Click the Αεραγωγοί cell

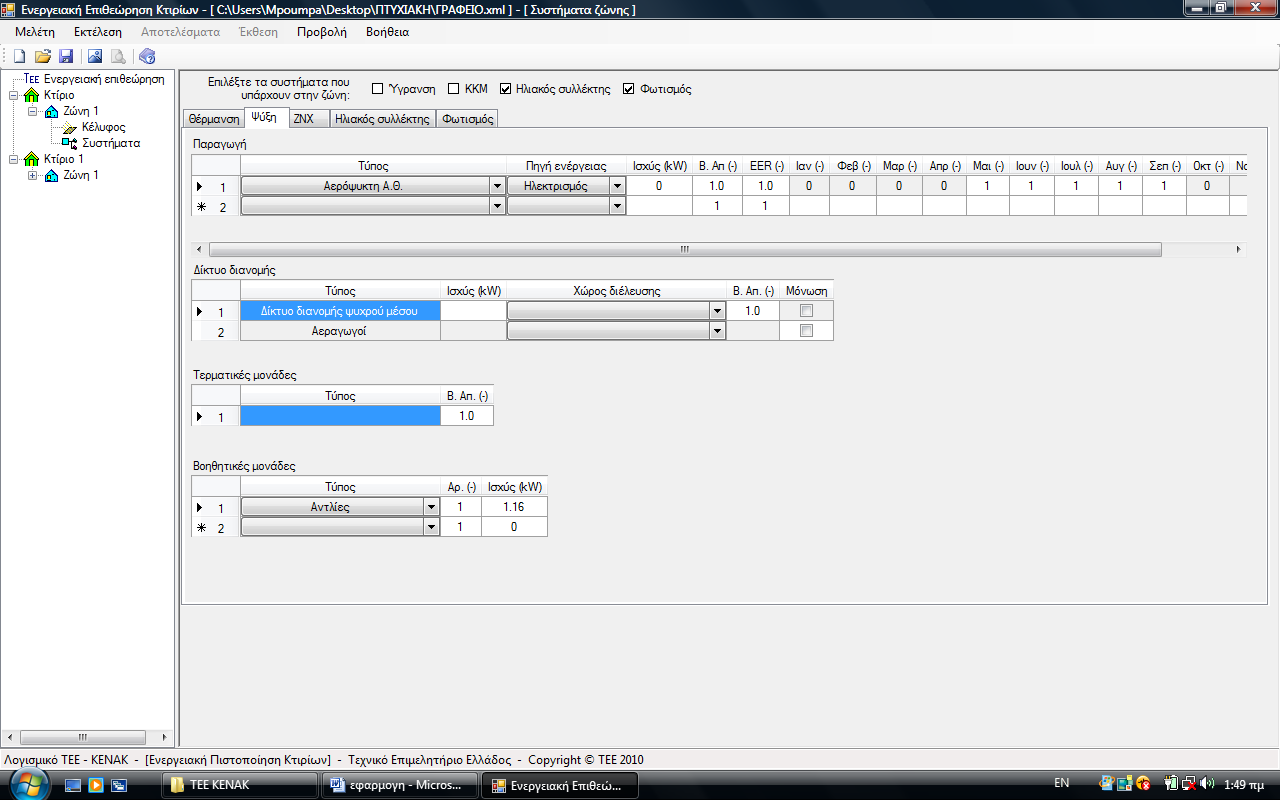point(340,331)
